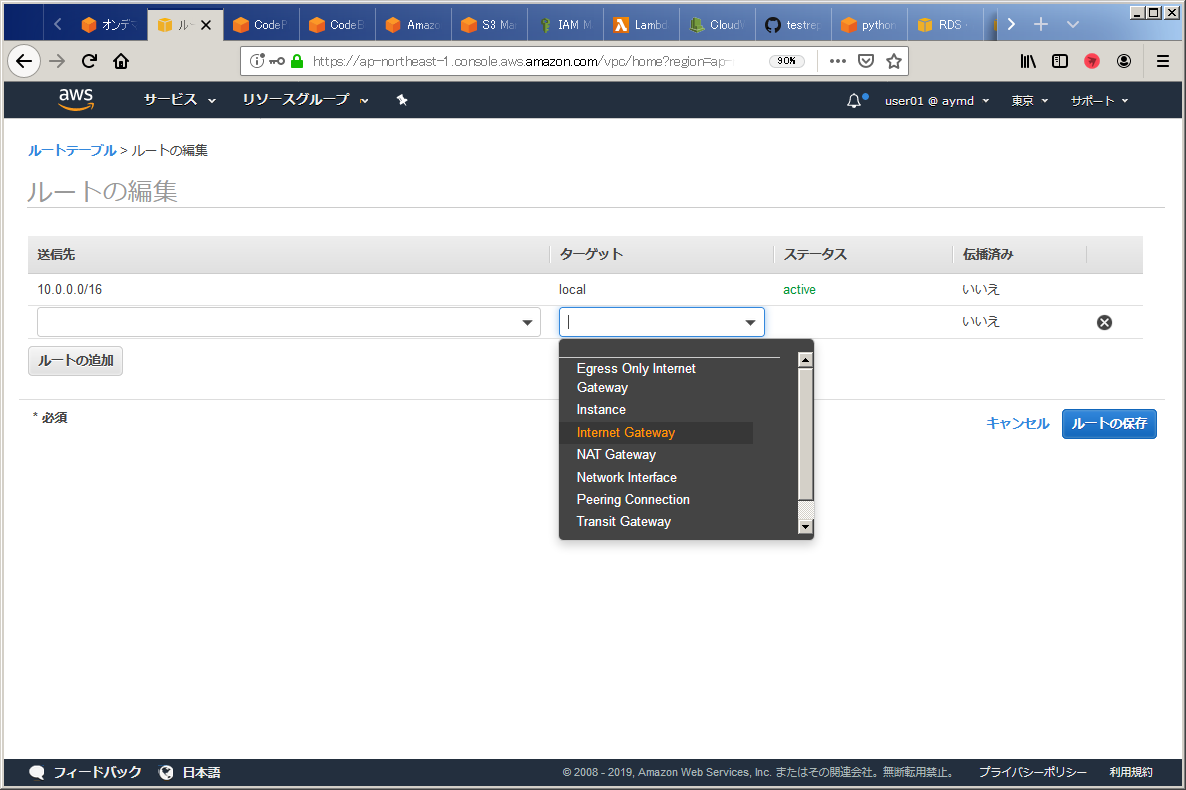1186x790 pixels.
Task: Click the target list scrollbar down arrow
Action: [x=806, y=527]
